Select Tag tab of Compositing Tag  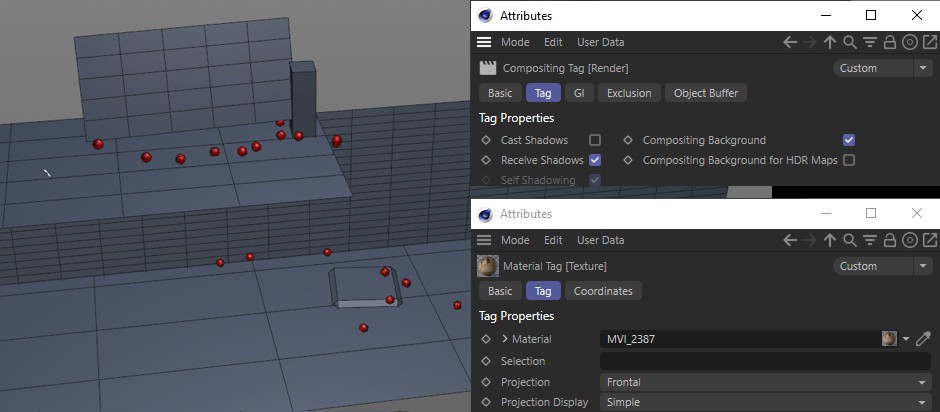543,93
